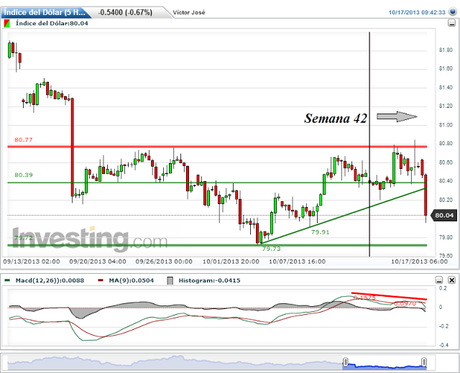Click the Histogram legend icon
The image size is (460, 373).
coord(170,281)
